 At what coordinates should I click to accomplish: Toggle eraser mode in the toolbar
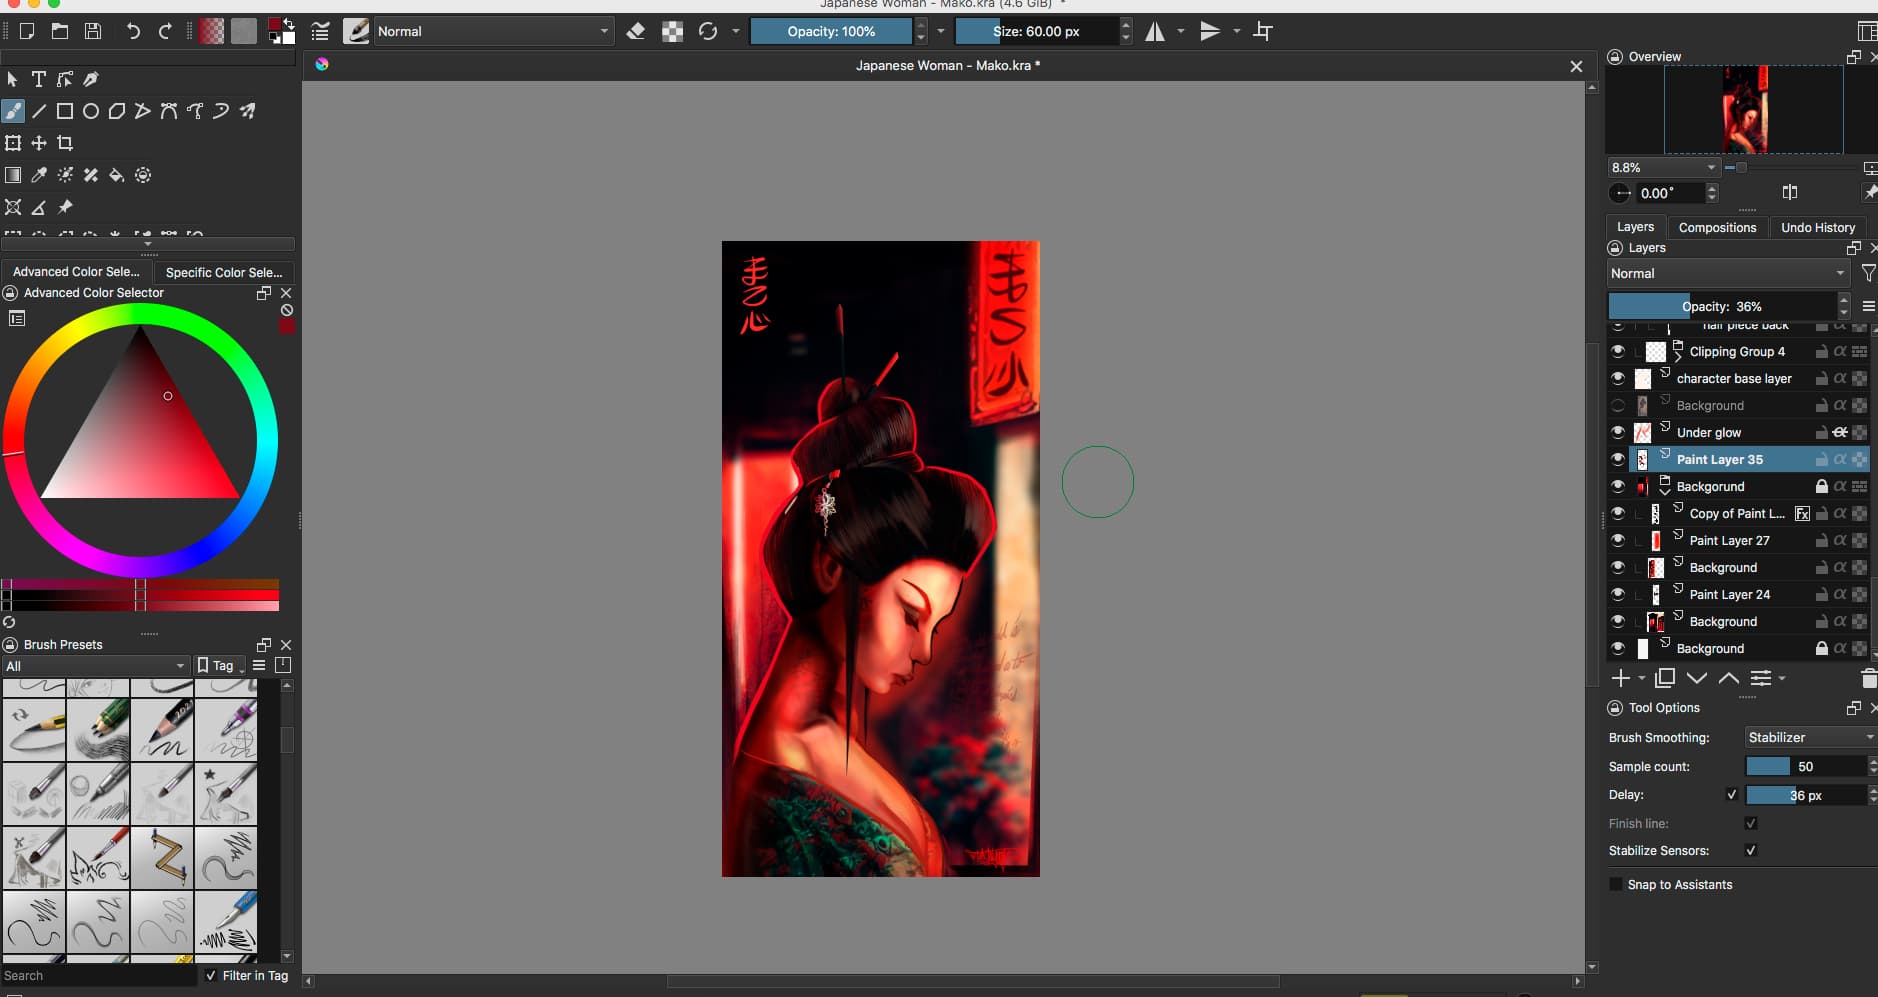(635, 31)
